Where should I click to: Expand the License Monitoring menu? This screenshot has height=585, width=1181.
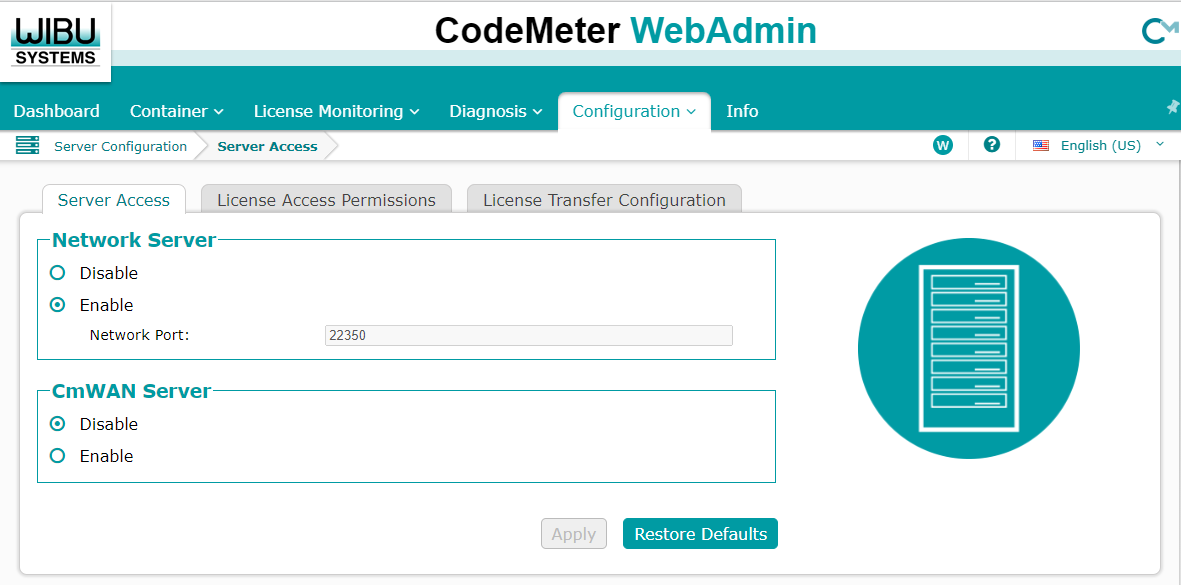click(336, 111)
